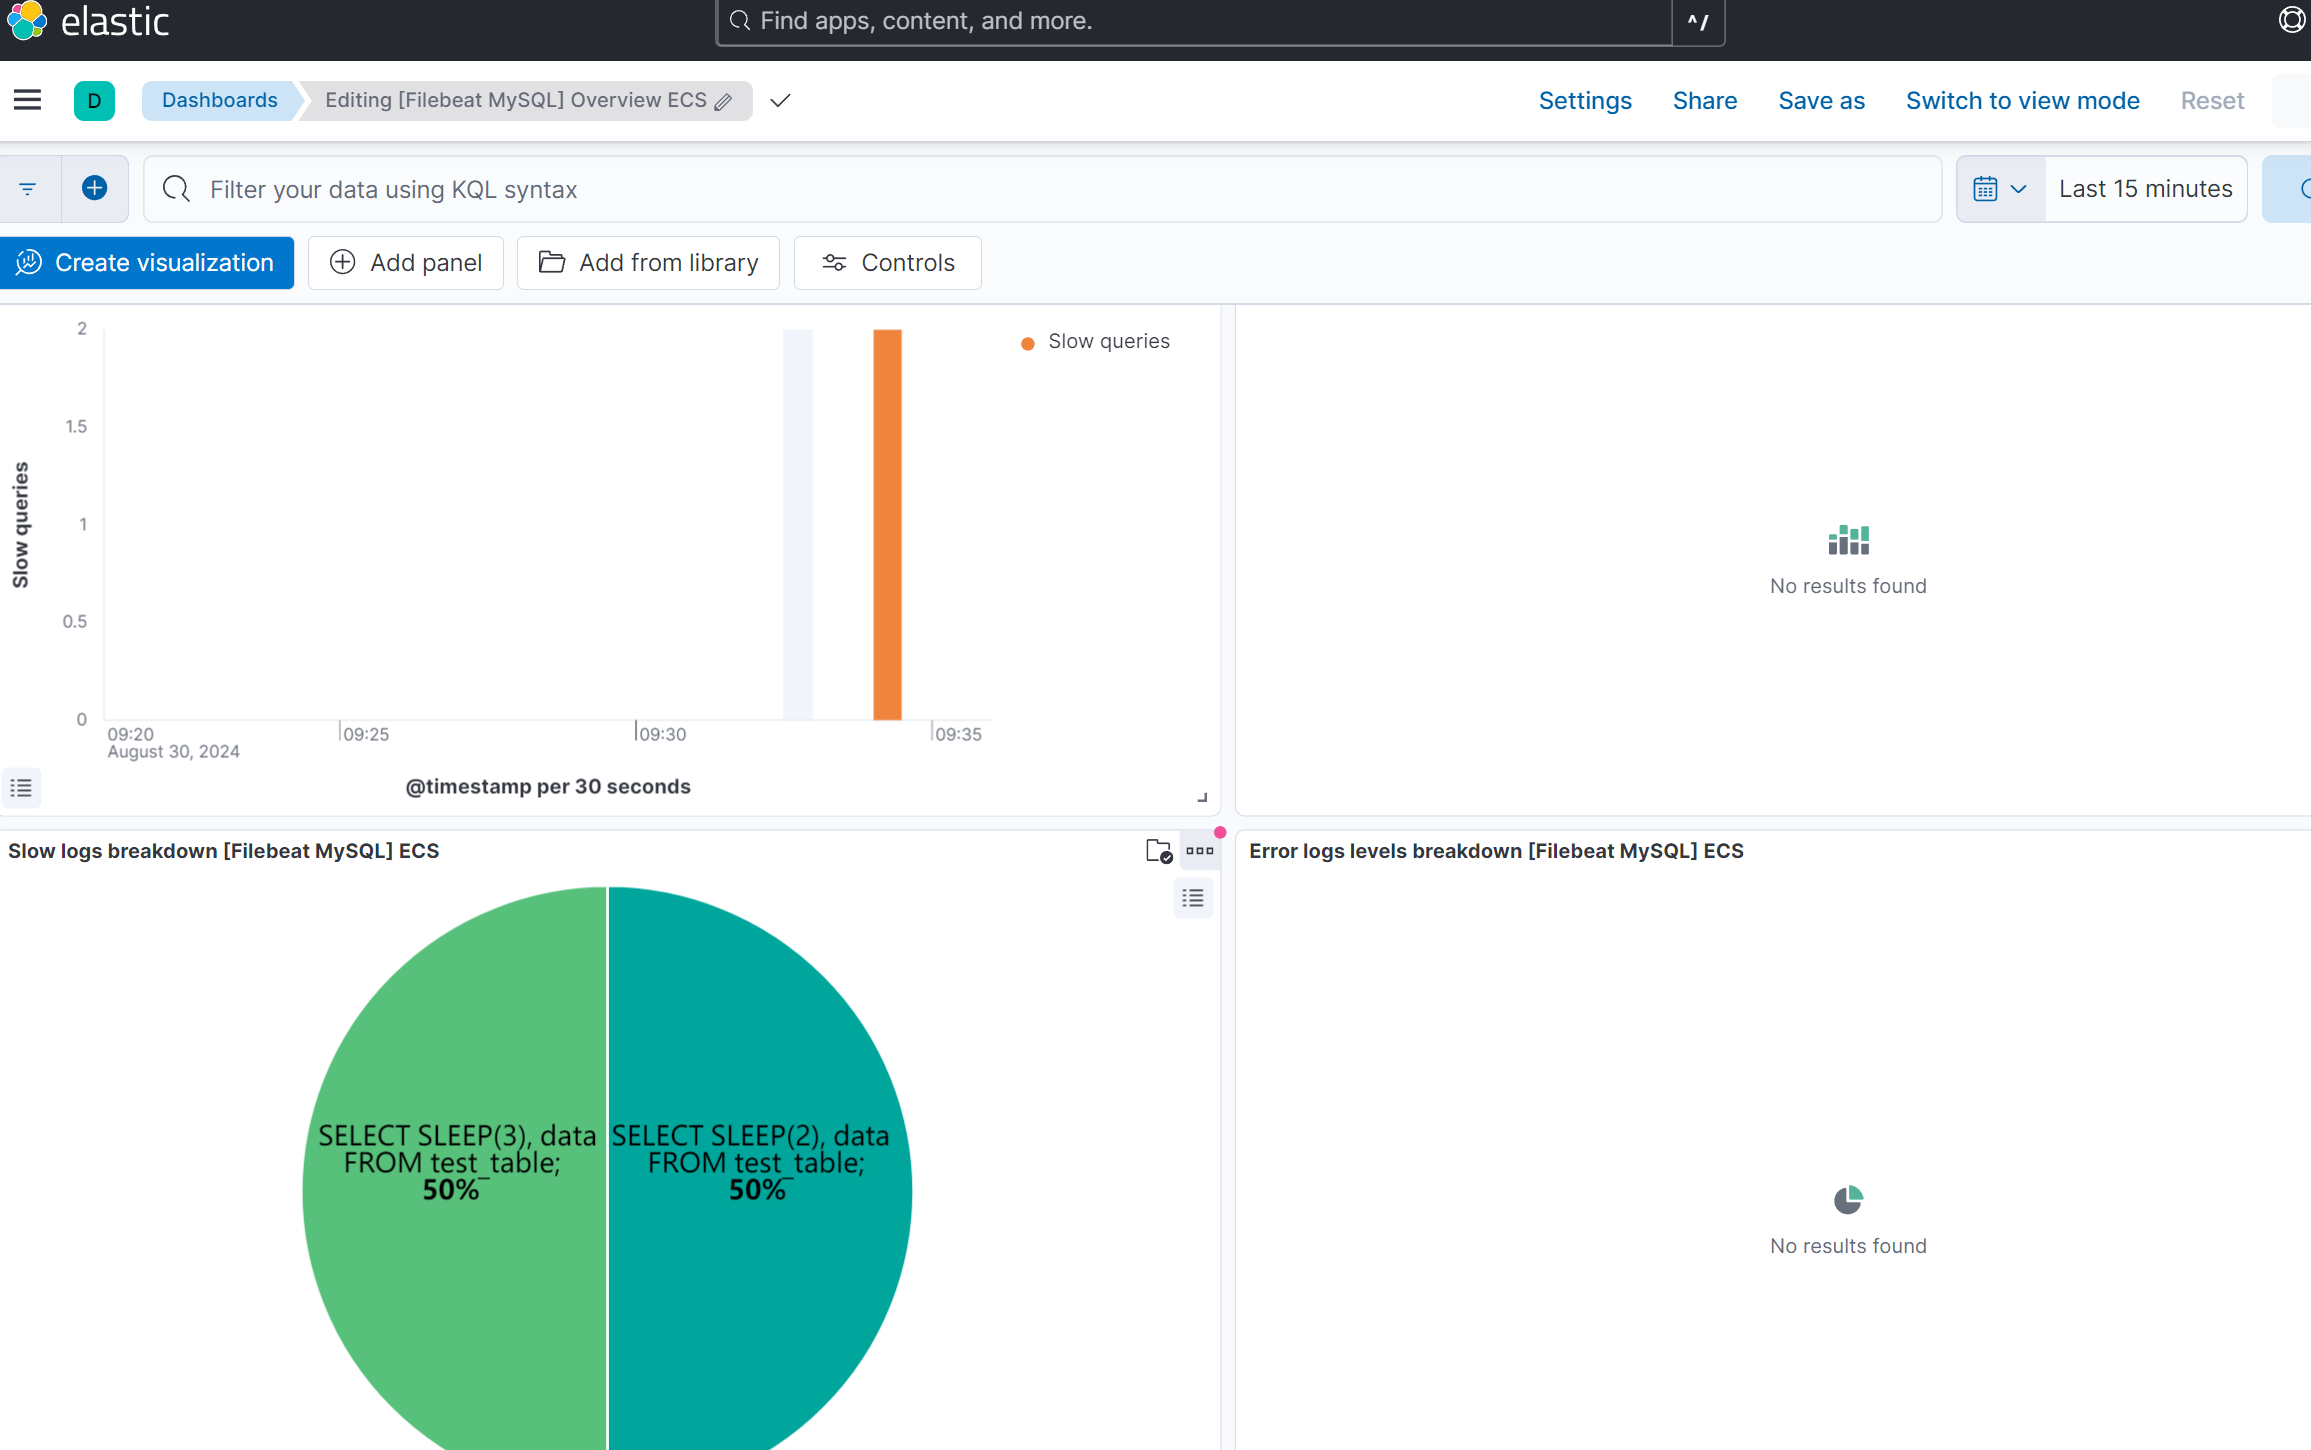Focus Find apps global search field

[1194, 21]
